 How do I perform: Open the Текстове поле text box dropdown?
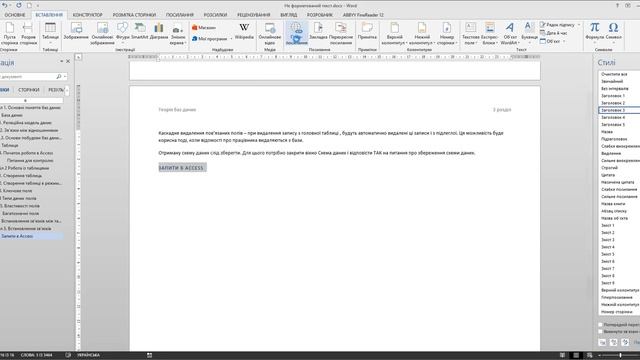click(471, 33)
